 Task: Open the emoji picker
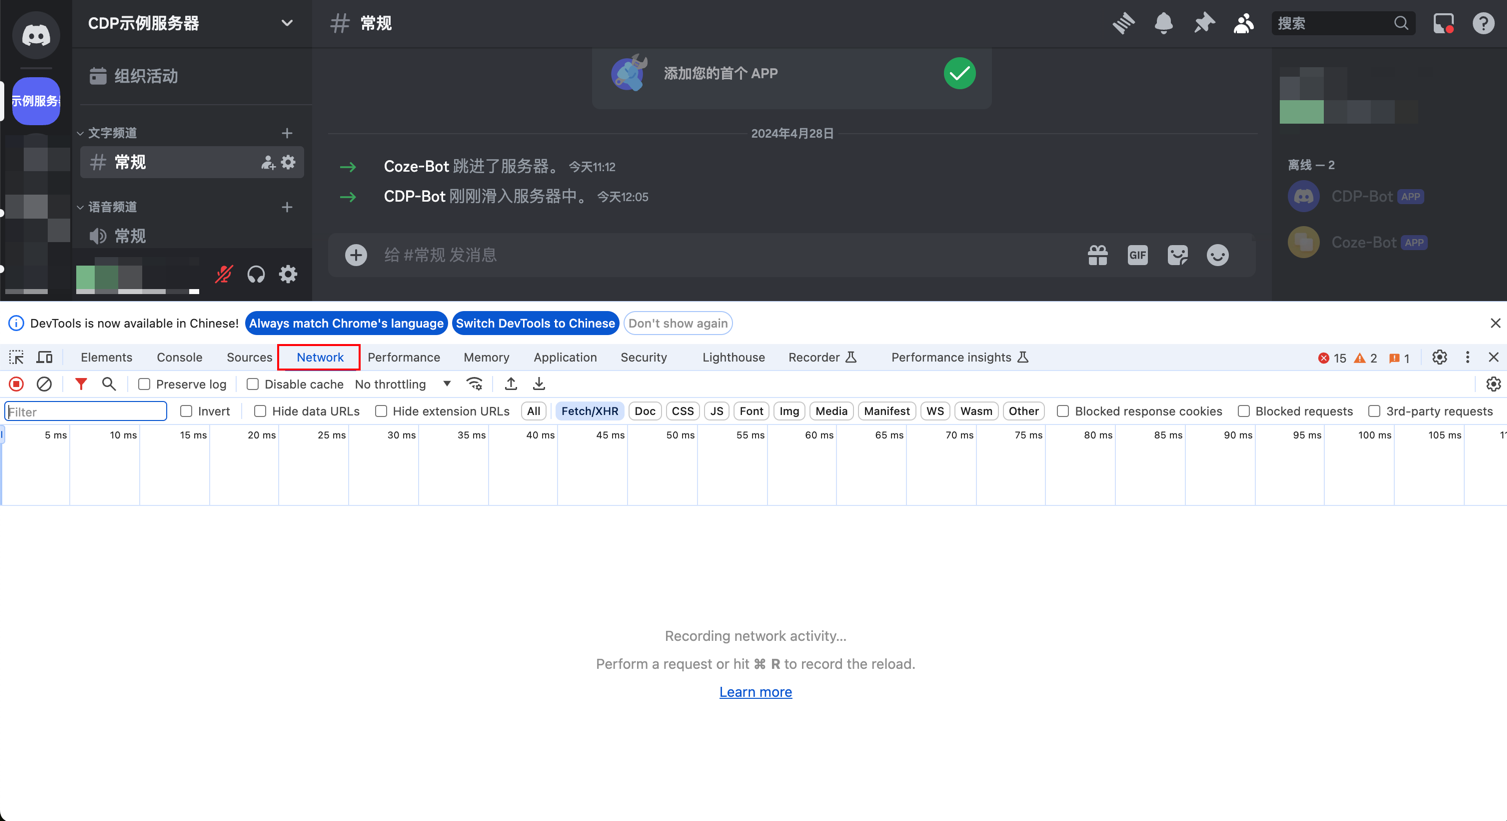[1218, 255]
